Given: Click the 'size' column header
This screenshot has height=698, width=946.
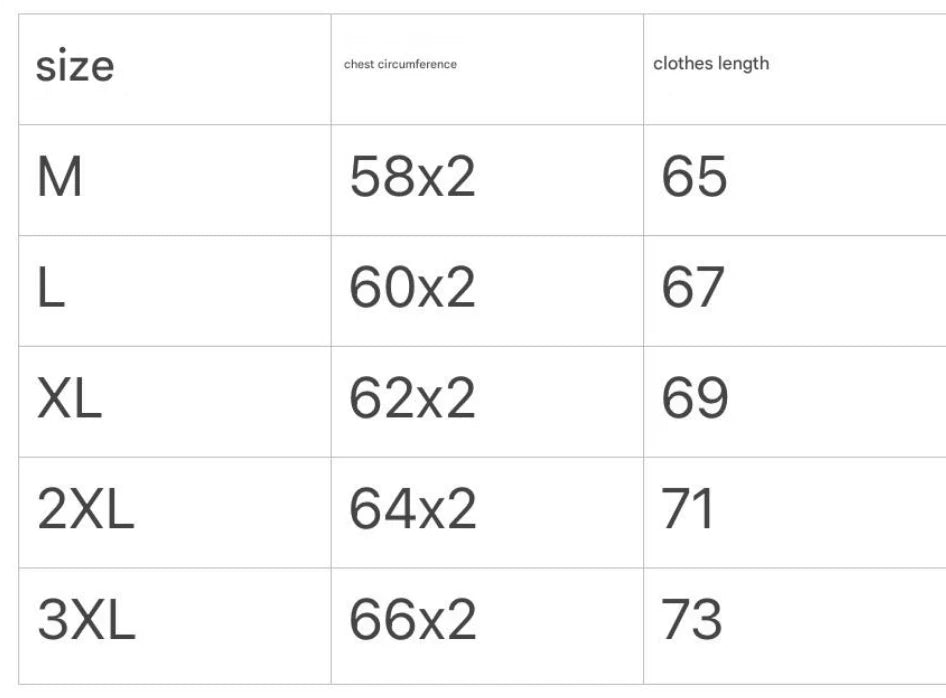Looking at the screenshot, I should pyautogui.click(x=75, y=68).
